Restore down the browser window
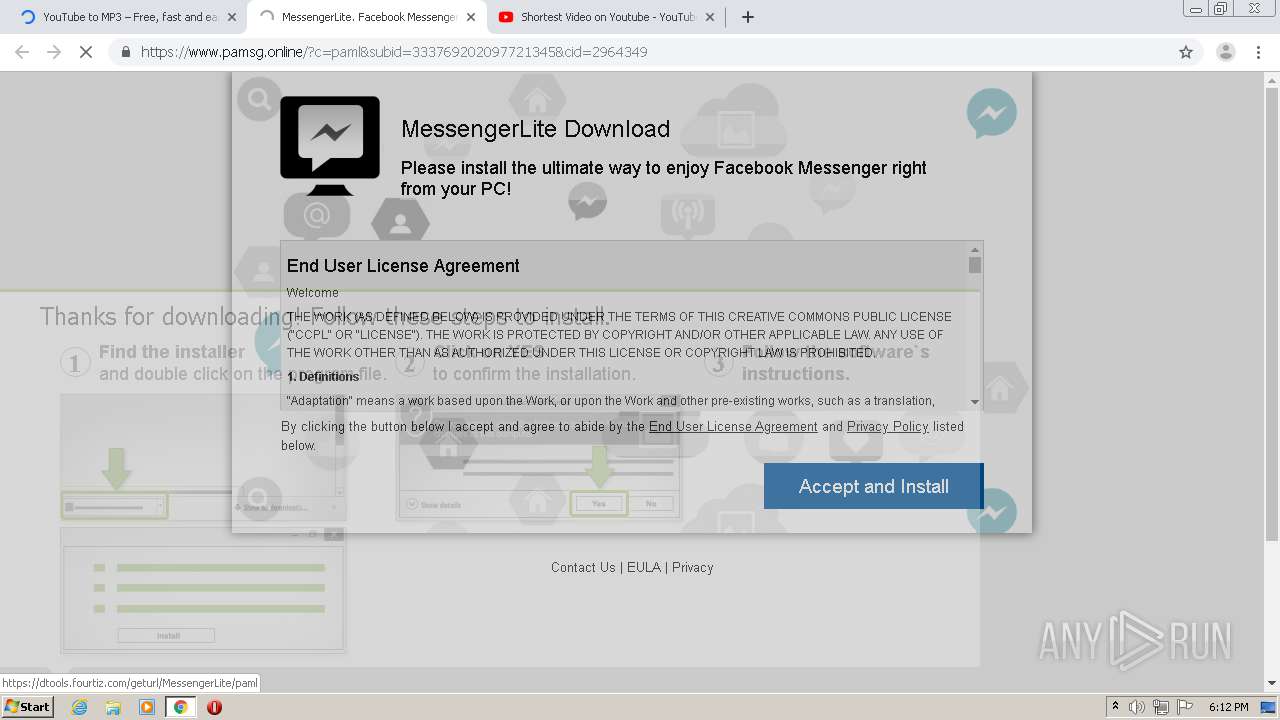This screenshot has height=720, width=1280. (x=1221, y=9)
